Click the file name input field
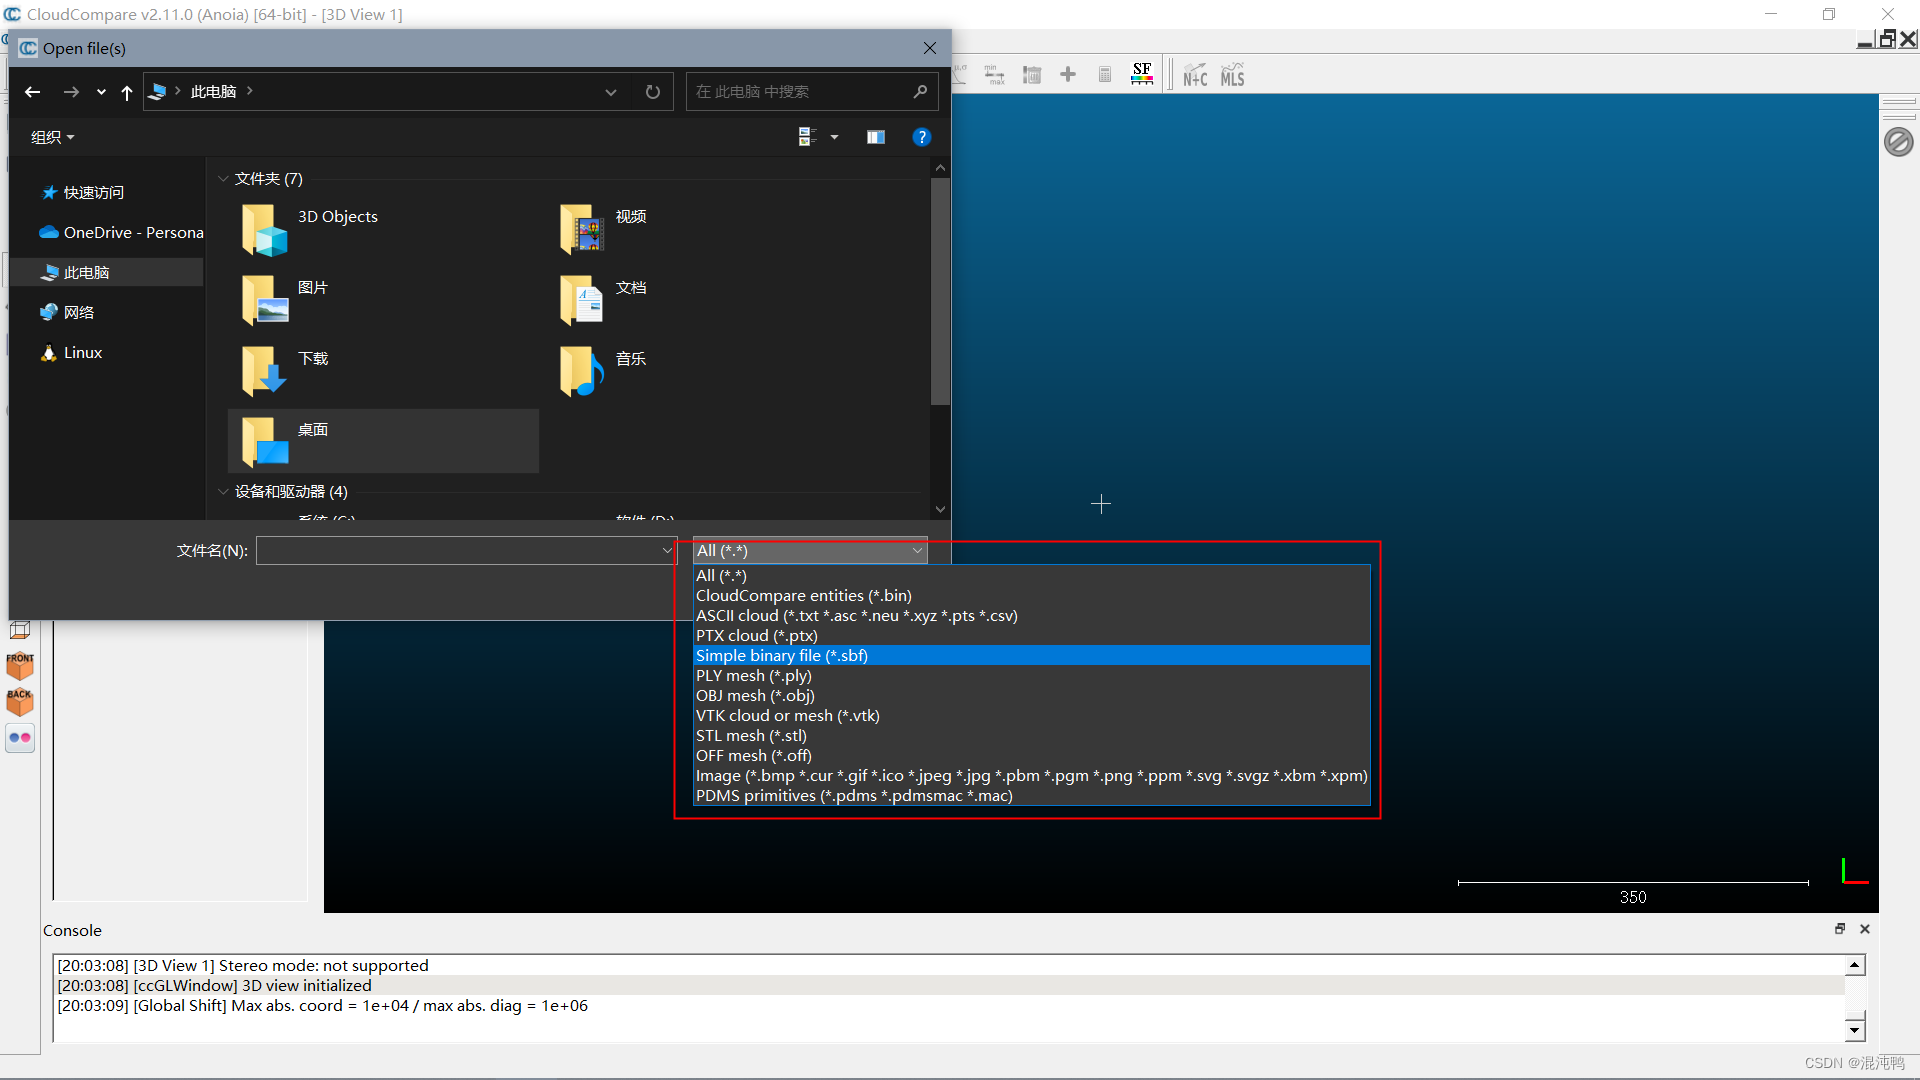 click(x=458, y=551)
